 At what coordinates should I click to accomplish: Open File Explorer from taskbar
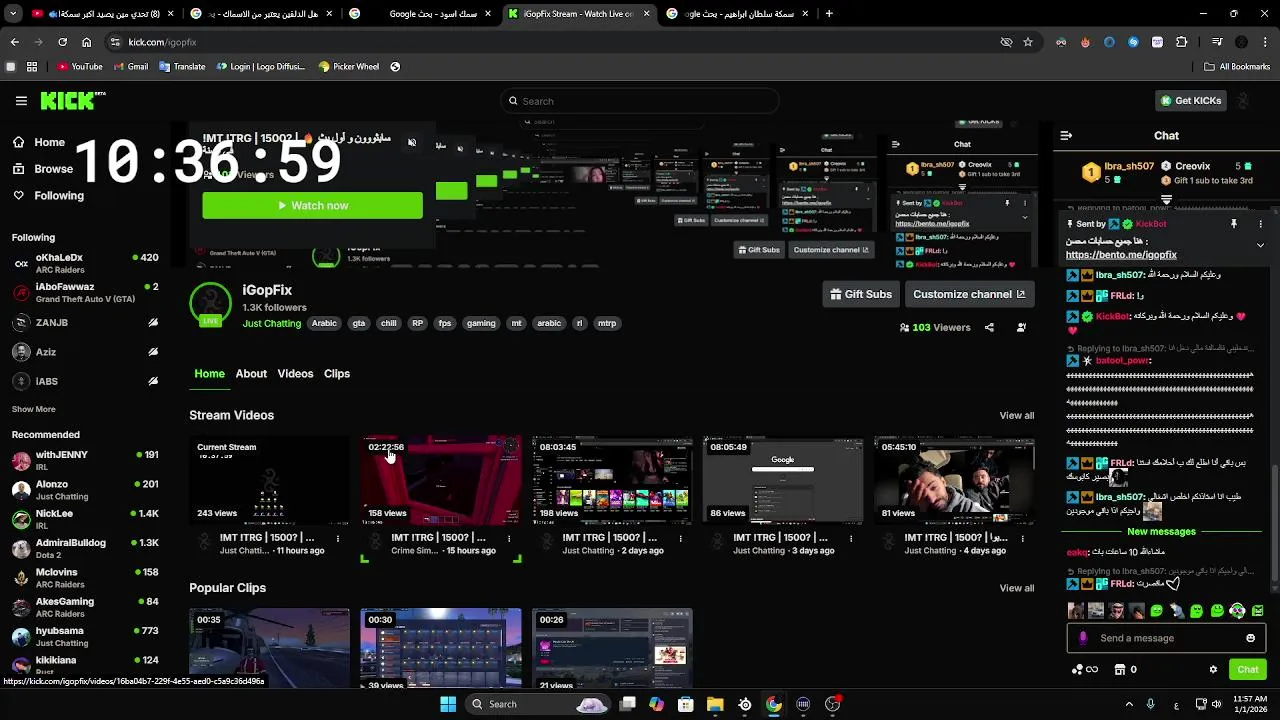715,704
